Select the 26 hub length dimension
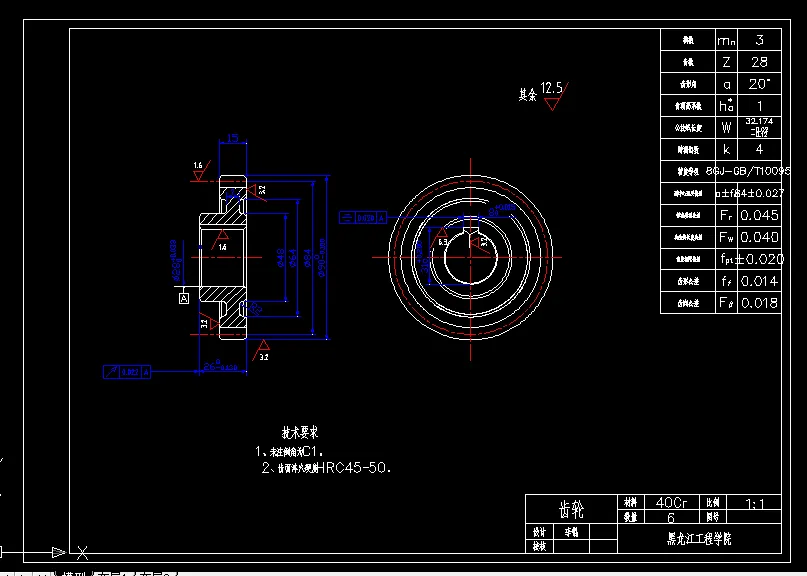807x576 pixels. [x=220, y=367]
